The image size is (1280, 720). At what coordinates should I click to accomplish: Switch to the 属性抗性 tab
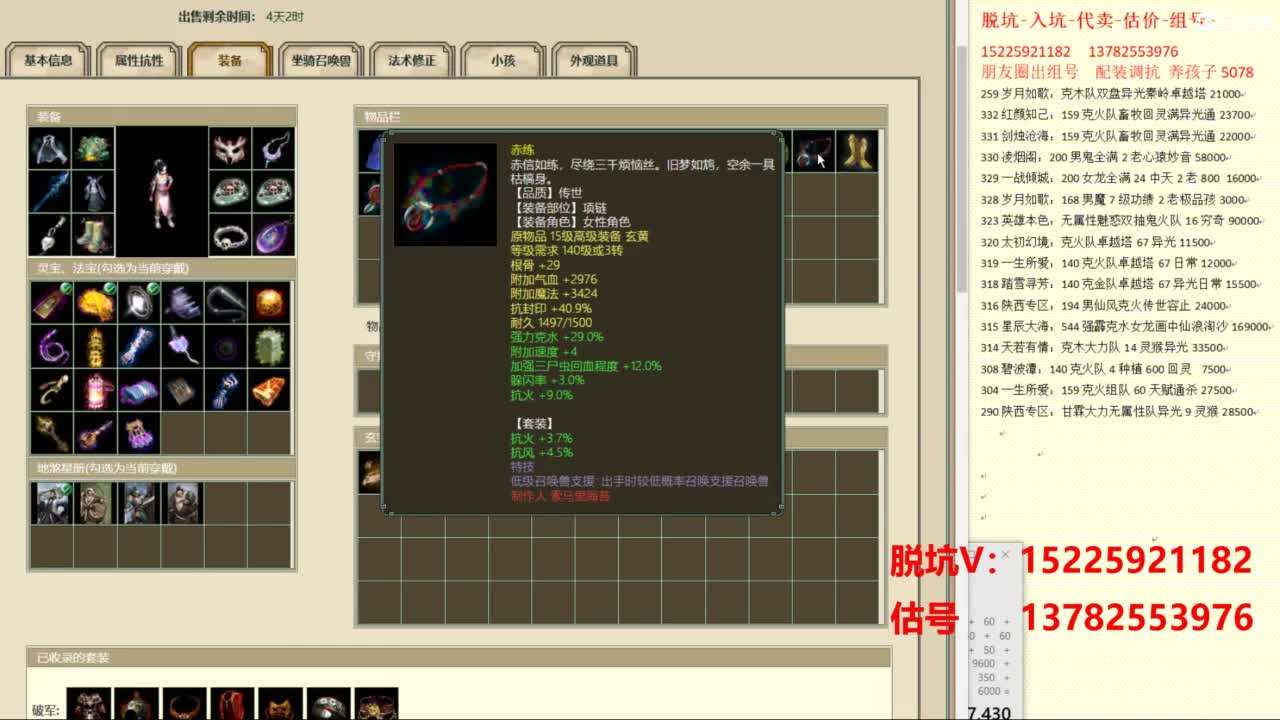coord(139,60)
